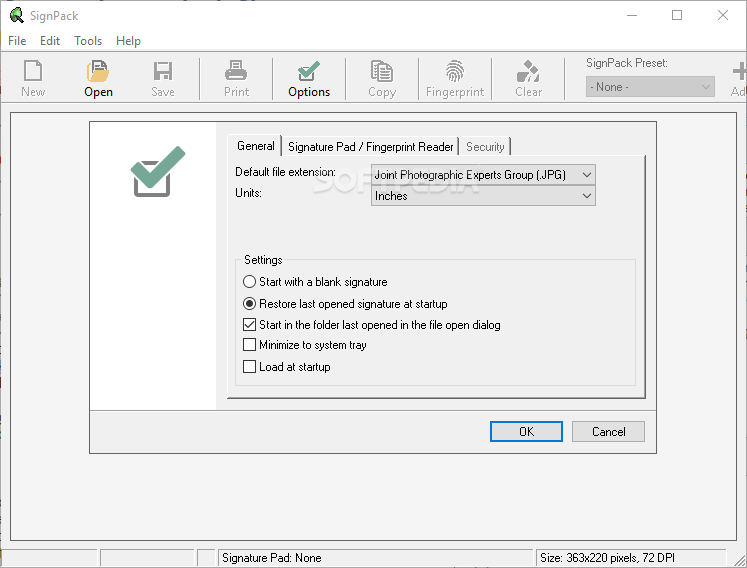Maximize the SignPack window

(676, 15)
